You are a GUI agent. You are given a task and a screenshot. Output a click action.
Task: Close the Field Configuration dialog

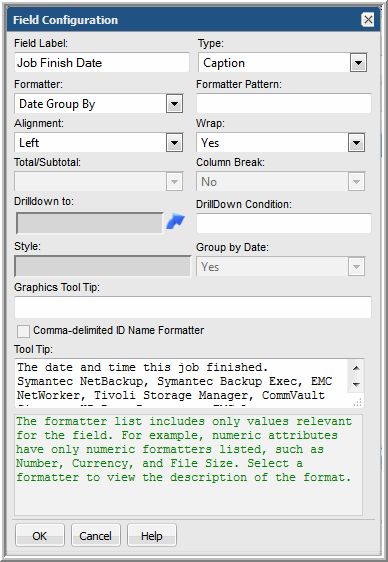368,20
